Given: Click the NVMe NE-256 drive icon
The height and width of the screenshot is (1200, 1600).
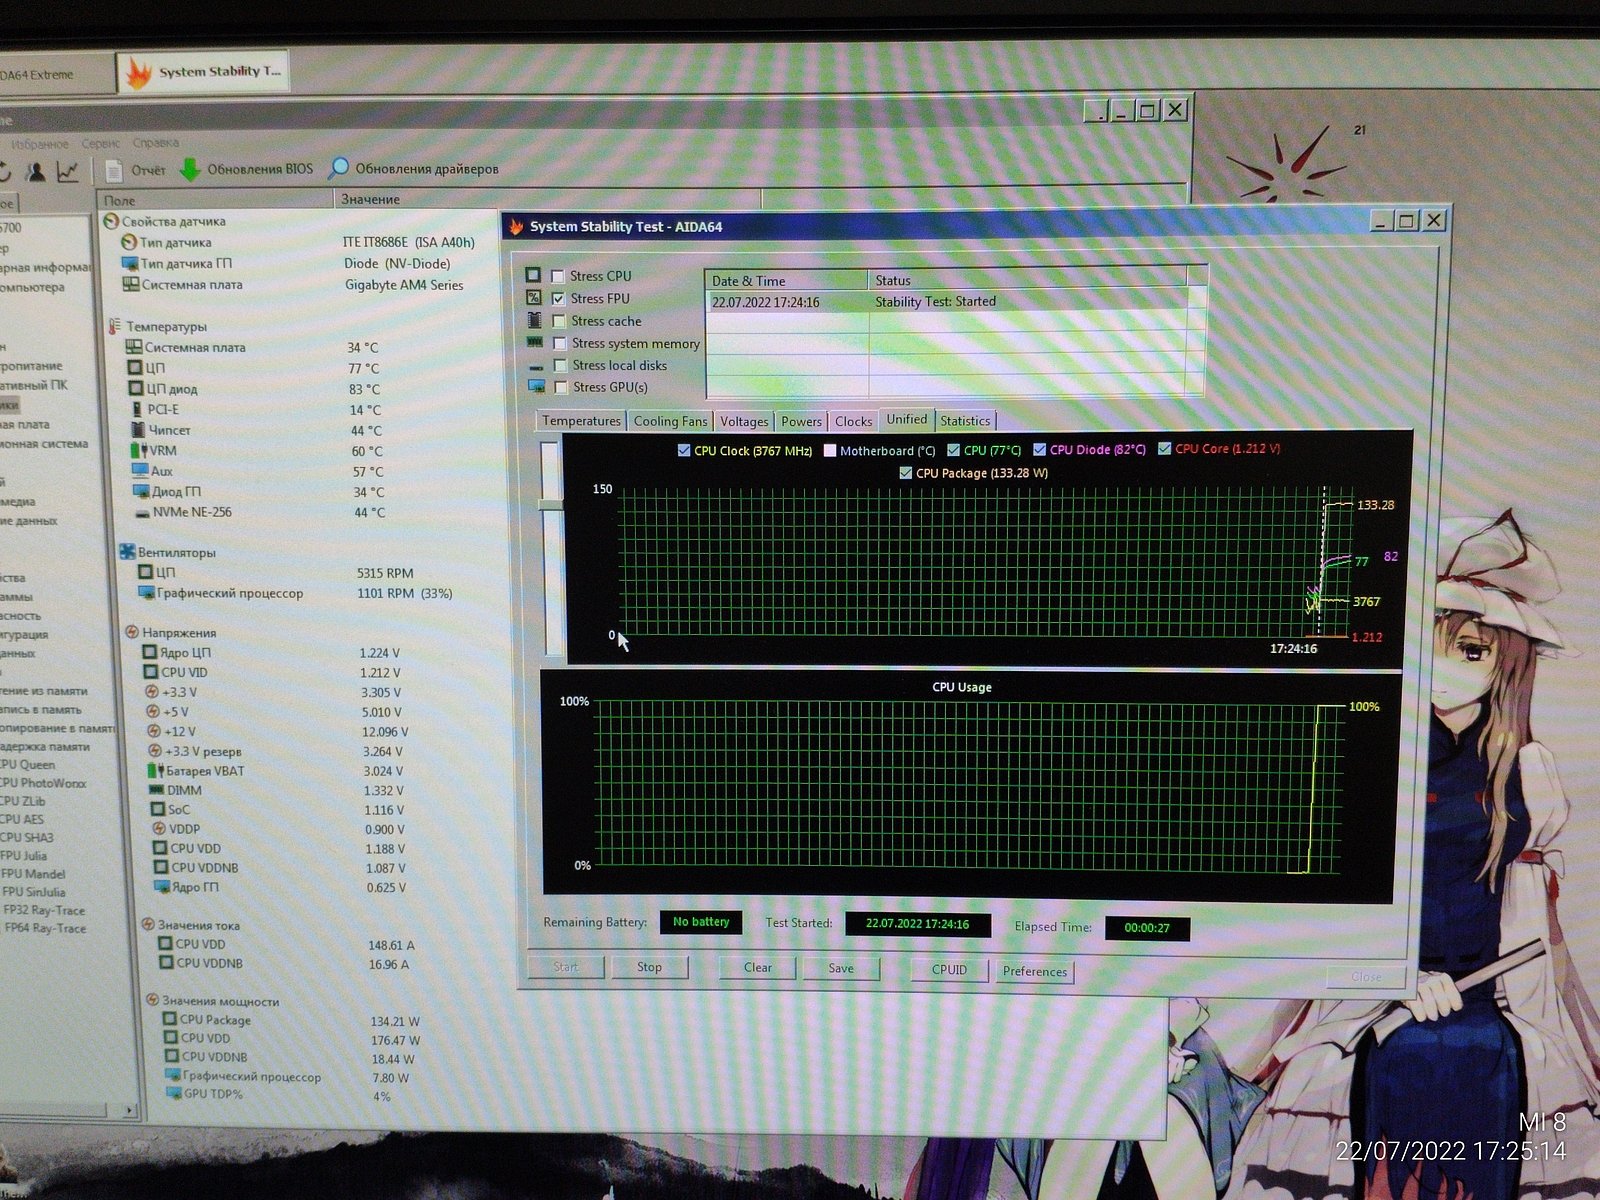Looking at the screenshot, I should click(x=143, y=512).
